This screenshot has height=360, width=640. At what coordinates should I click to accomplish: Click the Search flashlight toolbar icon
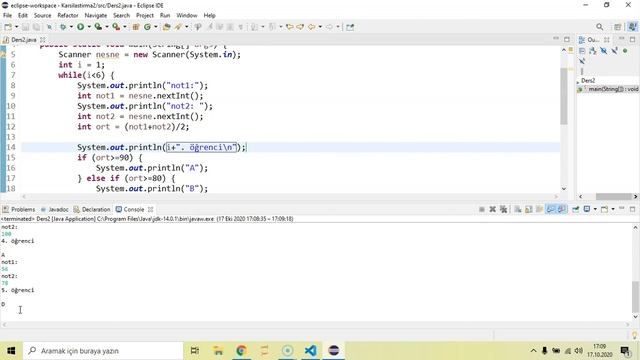(x=178, y=27)
